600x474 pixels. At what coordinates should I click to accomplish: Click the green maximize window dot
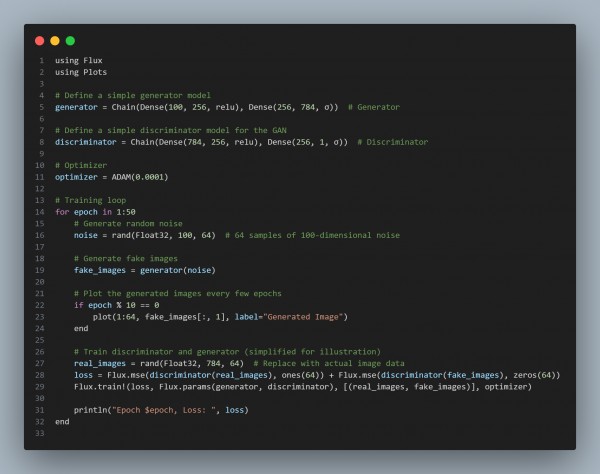pyautogui.click(x=70, y=41)
